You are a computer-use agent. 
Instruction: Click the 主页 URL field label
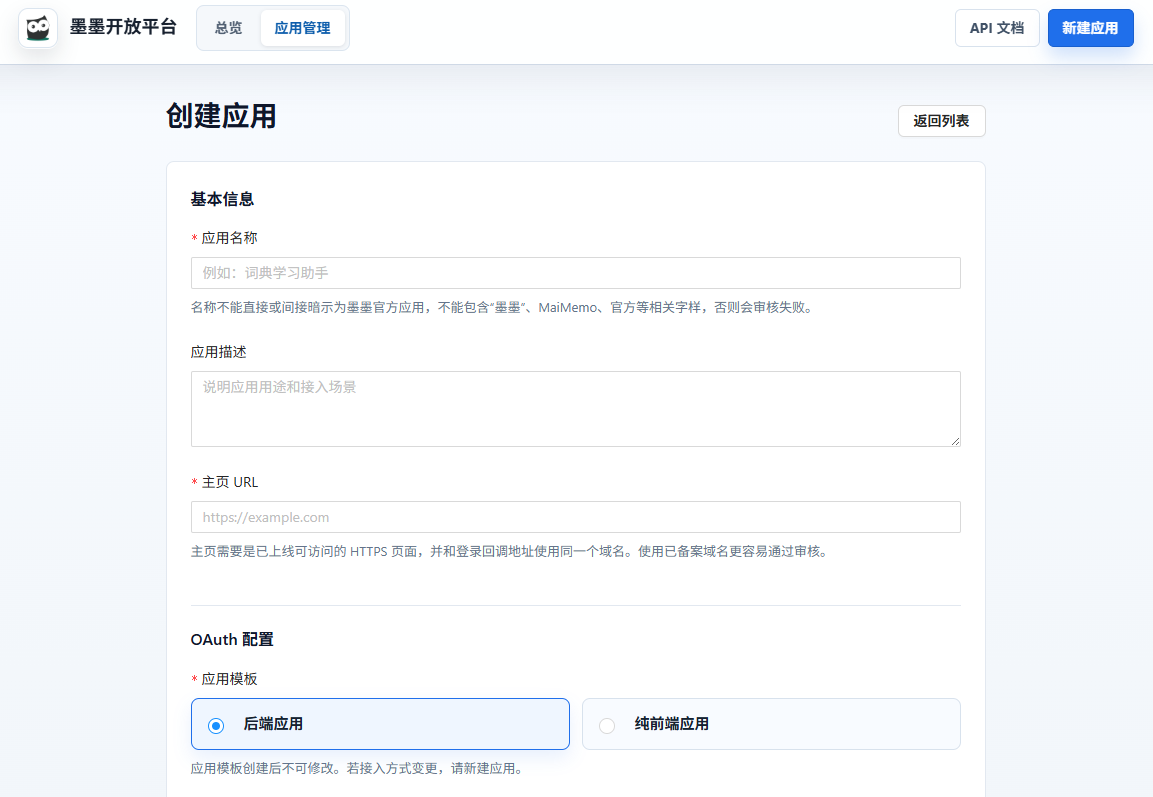point(230,482)
